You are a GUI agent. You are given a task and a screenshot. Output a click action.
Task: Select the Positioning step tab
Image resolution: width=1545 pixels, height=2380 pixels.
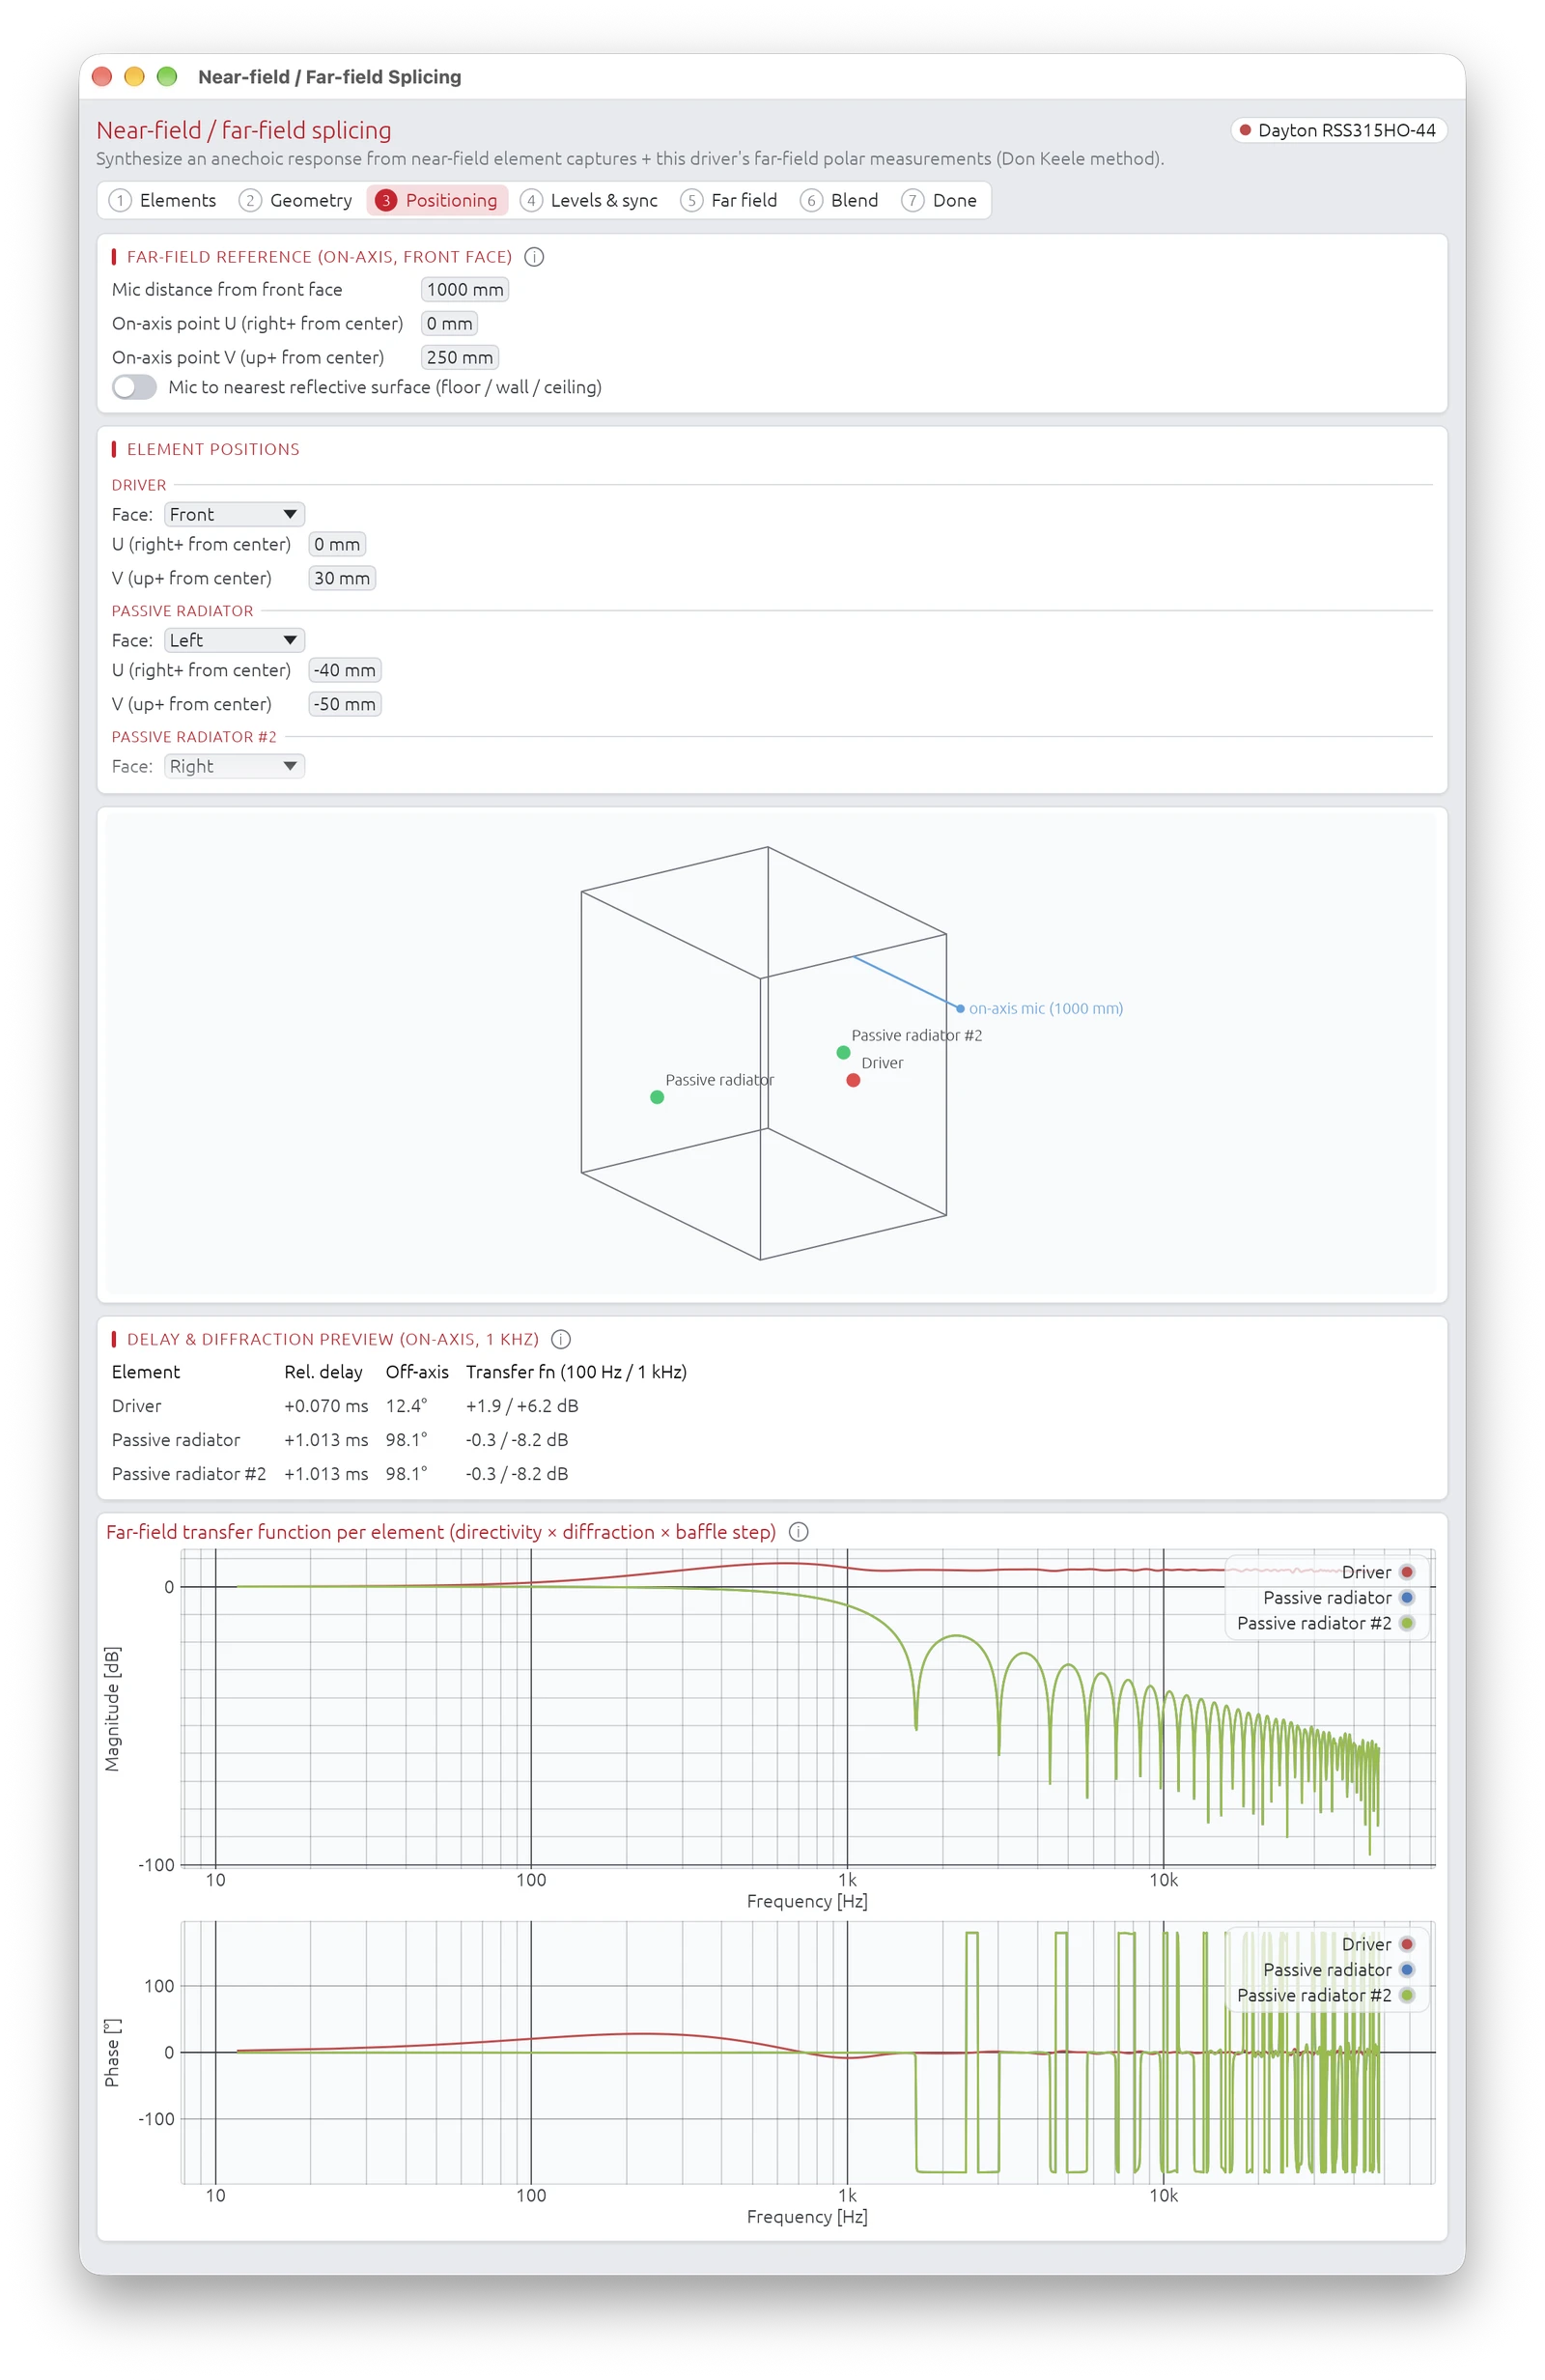(437, 200)
